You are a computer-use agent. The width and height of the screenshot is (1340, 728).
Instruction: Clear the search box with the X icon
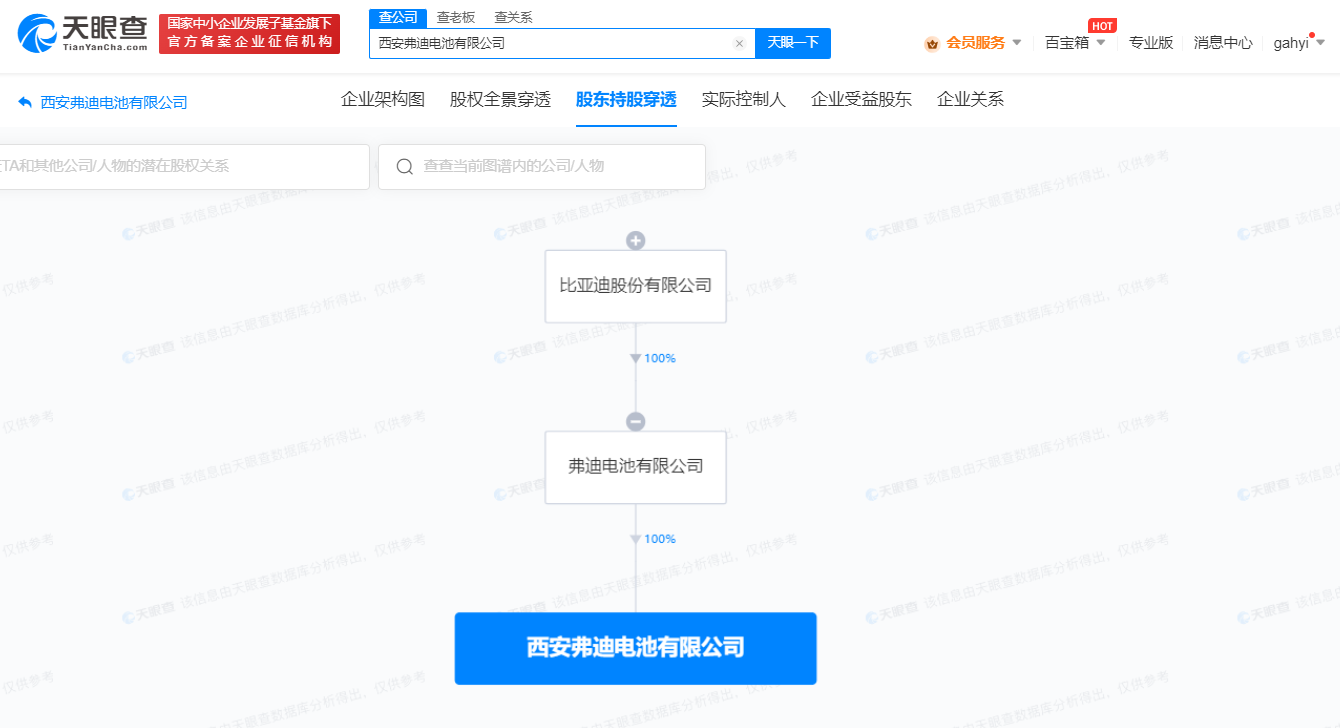pos(739,43)
